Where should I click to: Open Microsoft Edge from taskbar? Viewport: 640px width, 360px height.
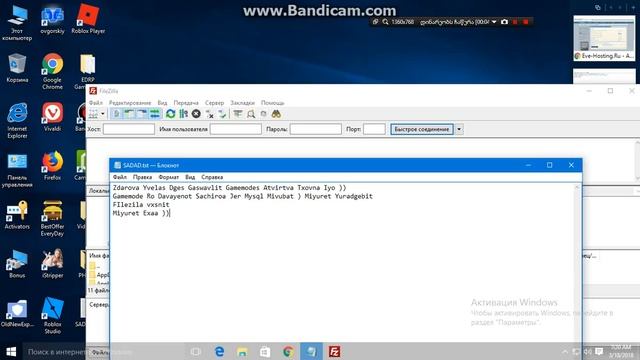click(x=219, y=351)
